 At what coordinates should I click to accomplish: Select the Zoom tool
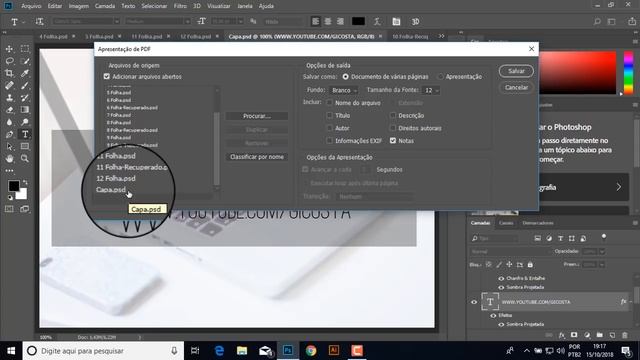[x=25, y=158]
